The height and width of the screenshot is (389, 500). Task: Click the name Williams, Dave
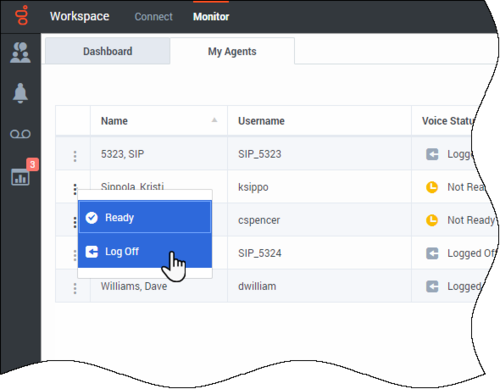pos(134,286)
